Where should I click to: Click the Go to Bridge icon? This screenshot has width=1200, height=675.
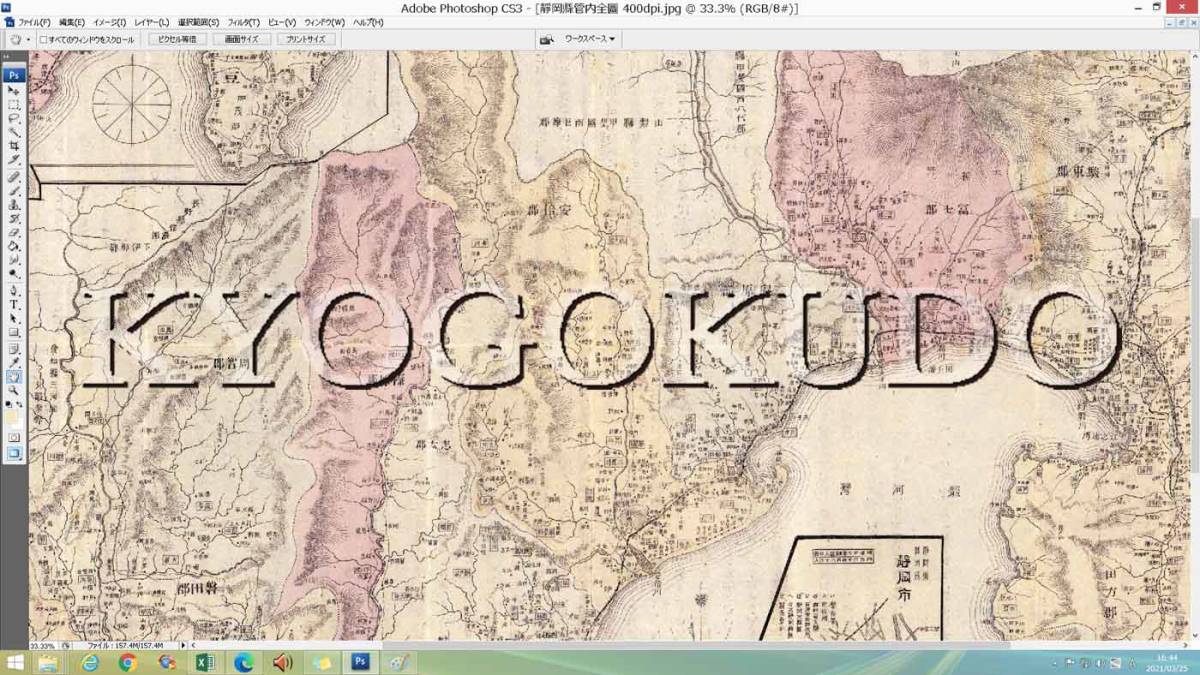point(547,39)
